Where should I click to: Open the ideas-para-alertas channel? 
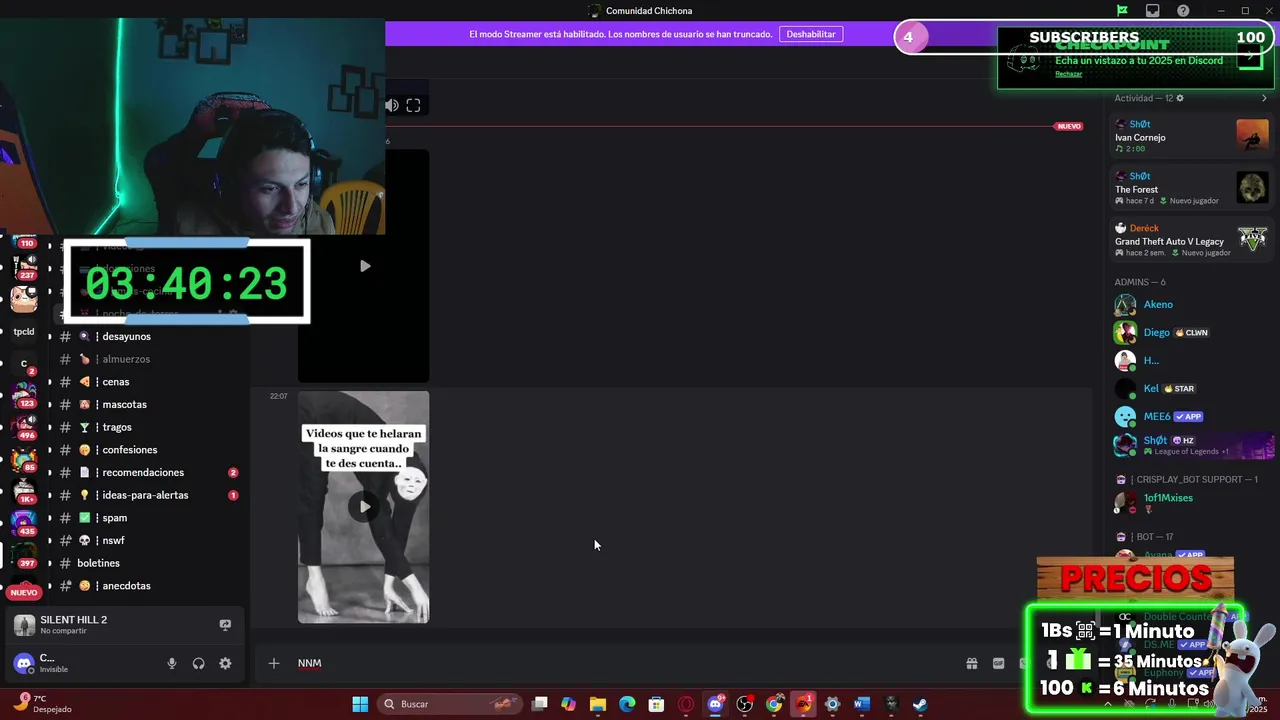[x=148, y=495]
